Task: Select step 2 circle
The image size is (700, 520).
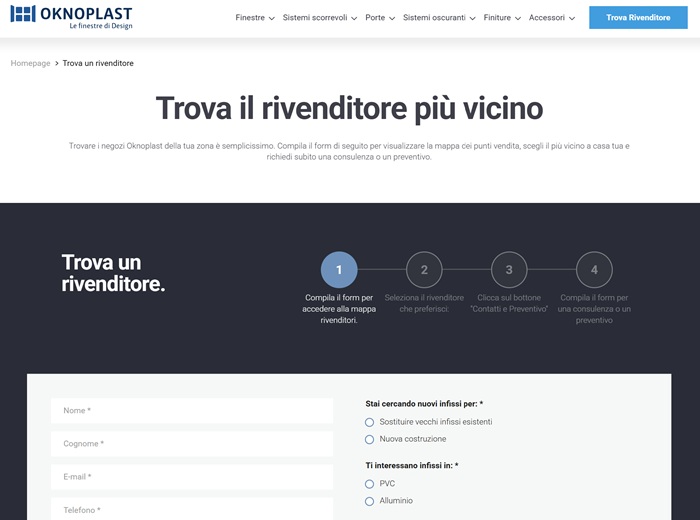Action: tap(424, 270)
